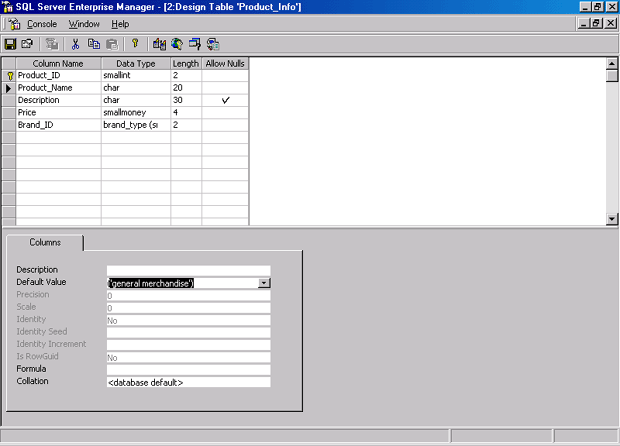Click the Collation field database default
The image size is (620, 446).
coord(189,382)
